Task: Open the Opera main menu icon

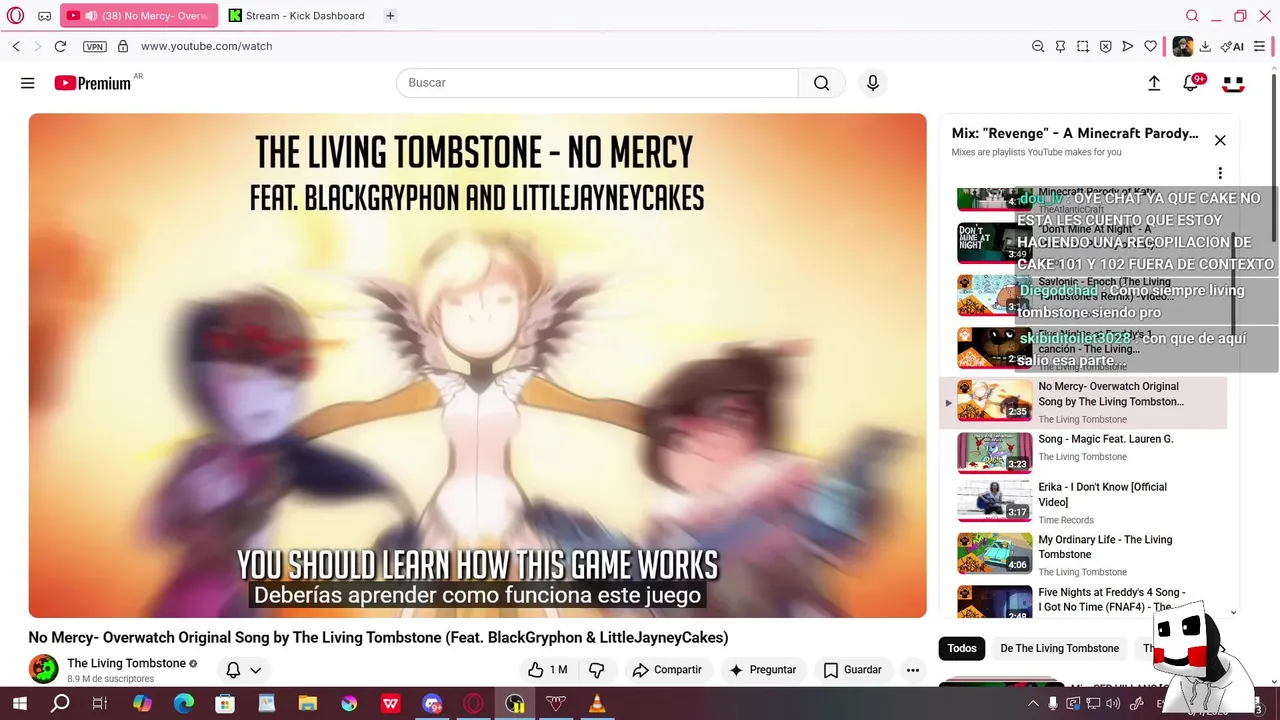Action: coord(15,16)
